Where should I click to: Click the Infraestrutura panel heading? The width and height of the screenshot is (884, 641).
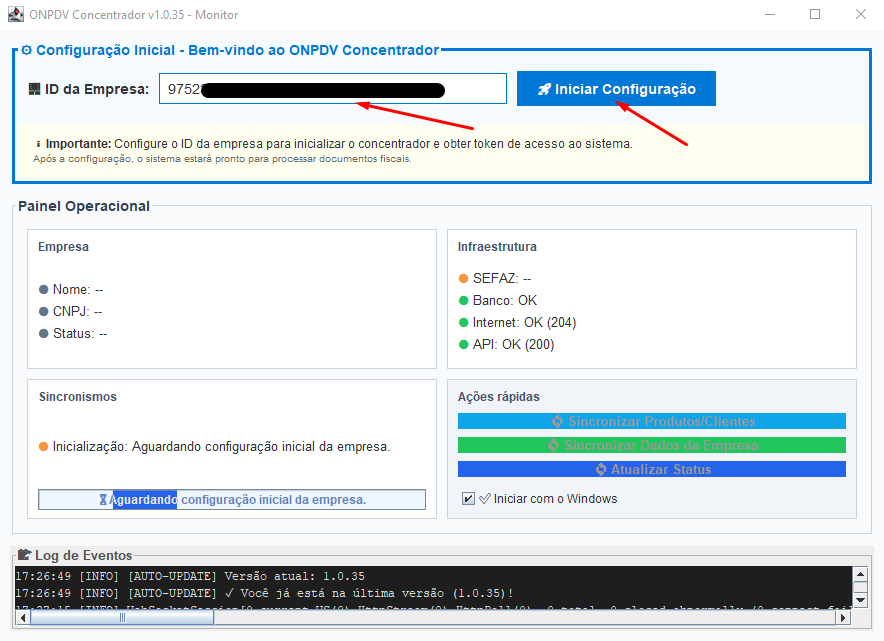point(497,247)
